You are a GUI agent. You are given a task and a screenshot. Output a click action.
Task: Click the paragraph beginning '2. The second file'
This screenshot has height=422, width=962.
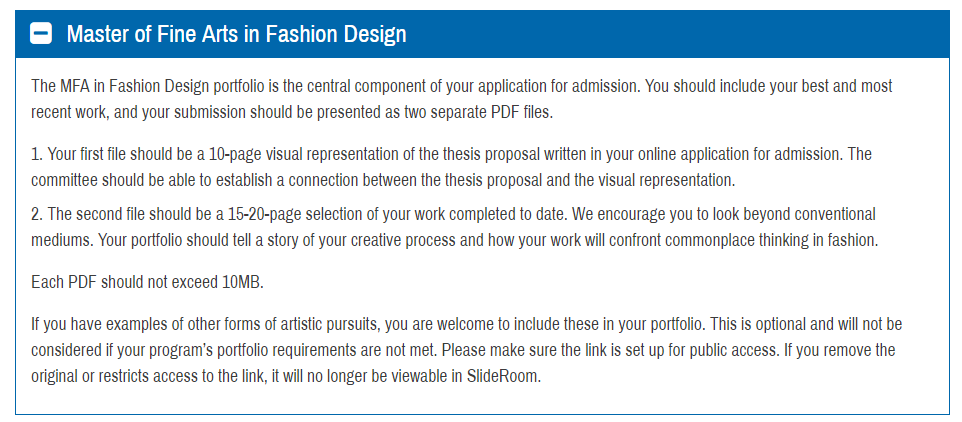point(455,228)
